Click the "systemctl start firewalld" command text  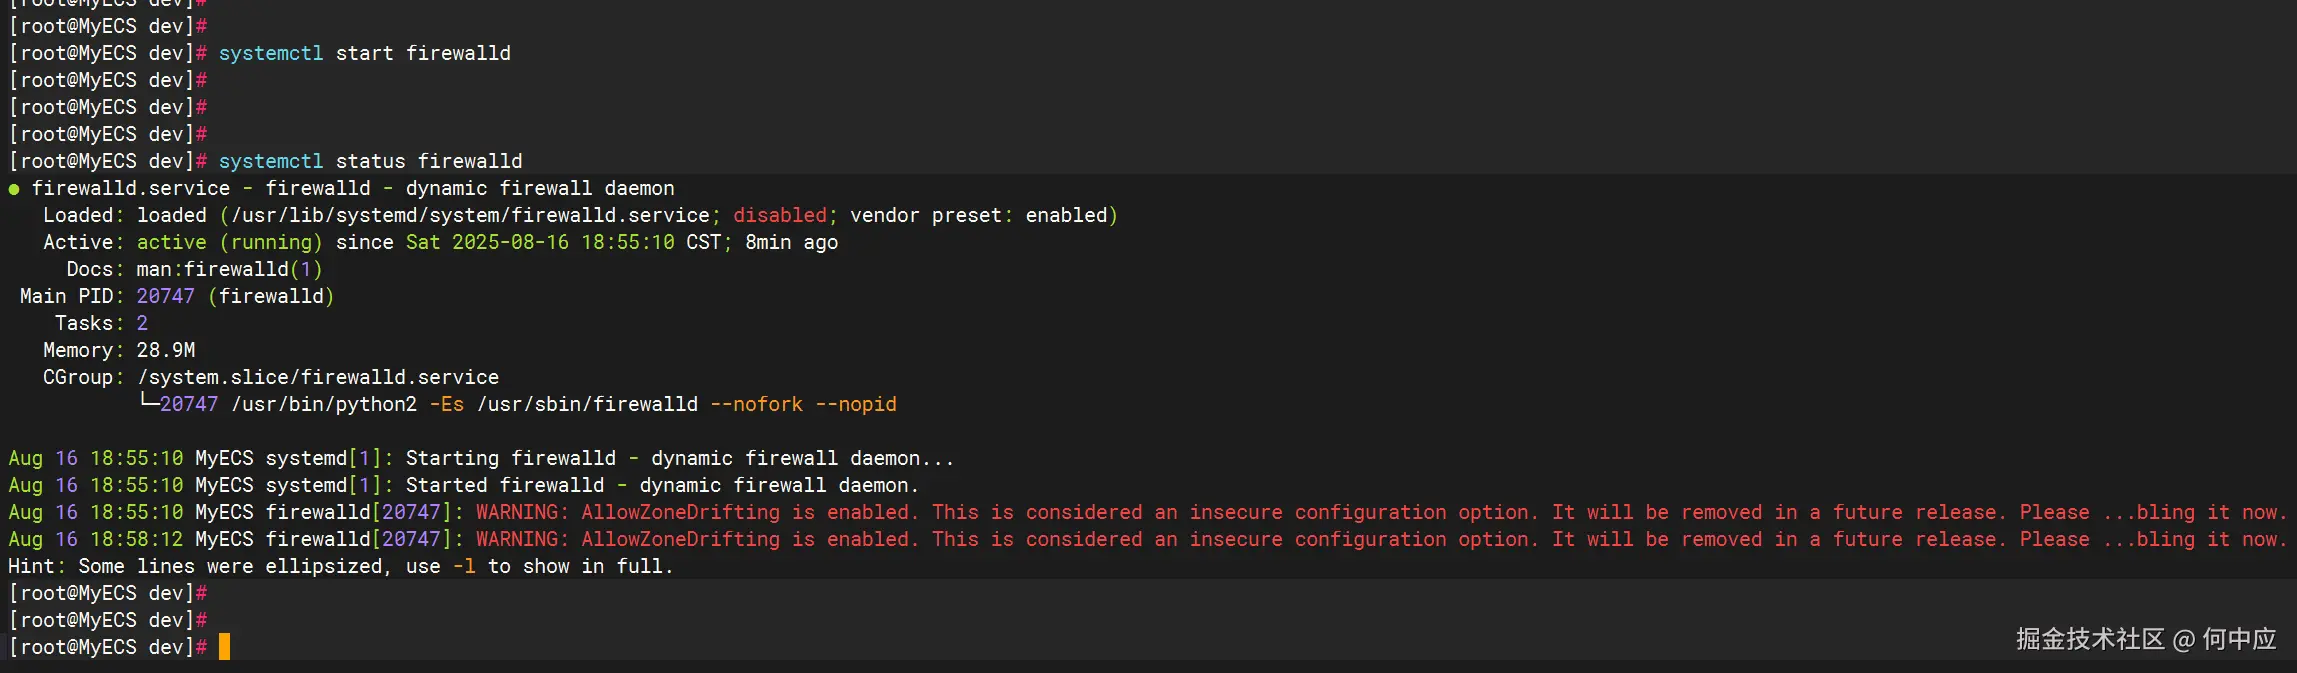tap(364, 53)
